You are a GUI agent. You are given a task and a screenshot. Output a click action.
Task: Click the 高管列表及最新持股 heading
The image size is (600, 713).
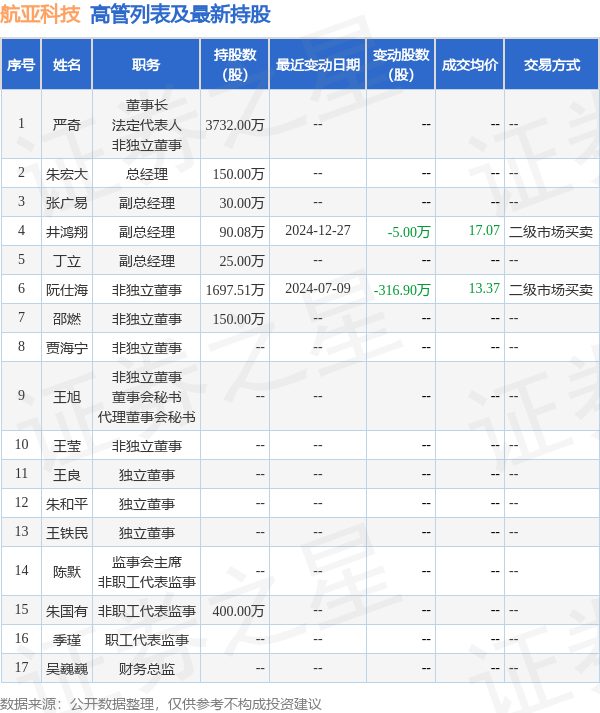(x=181, y=15)
